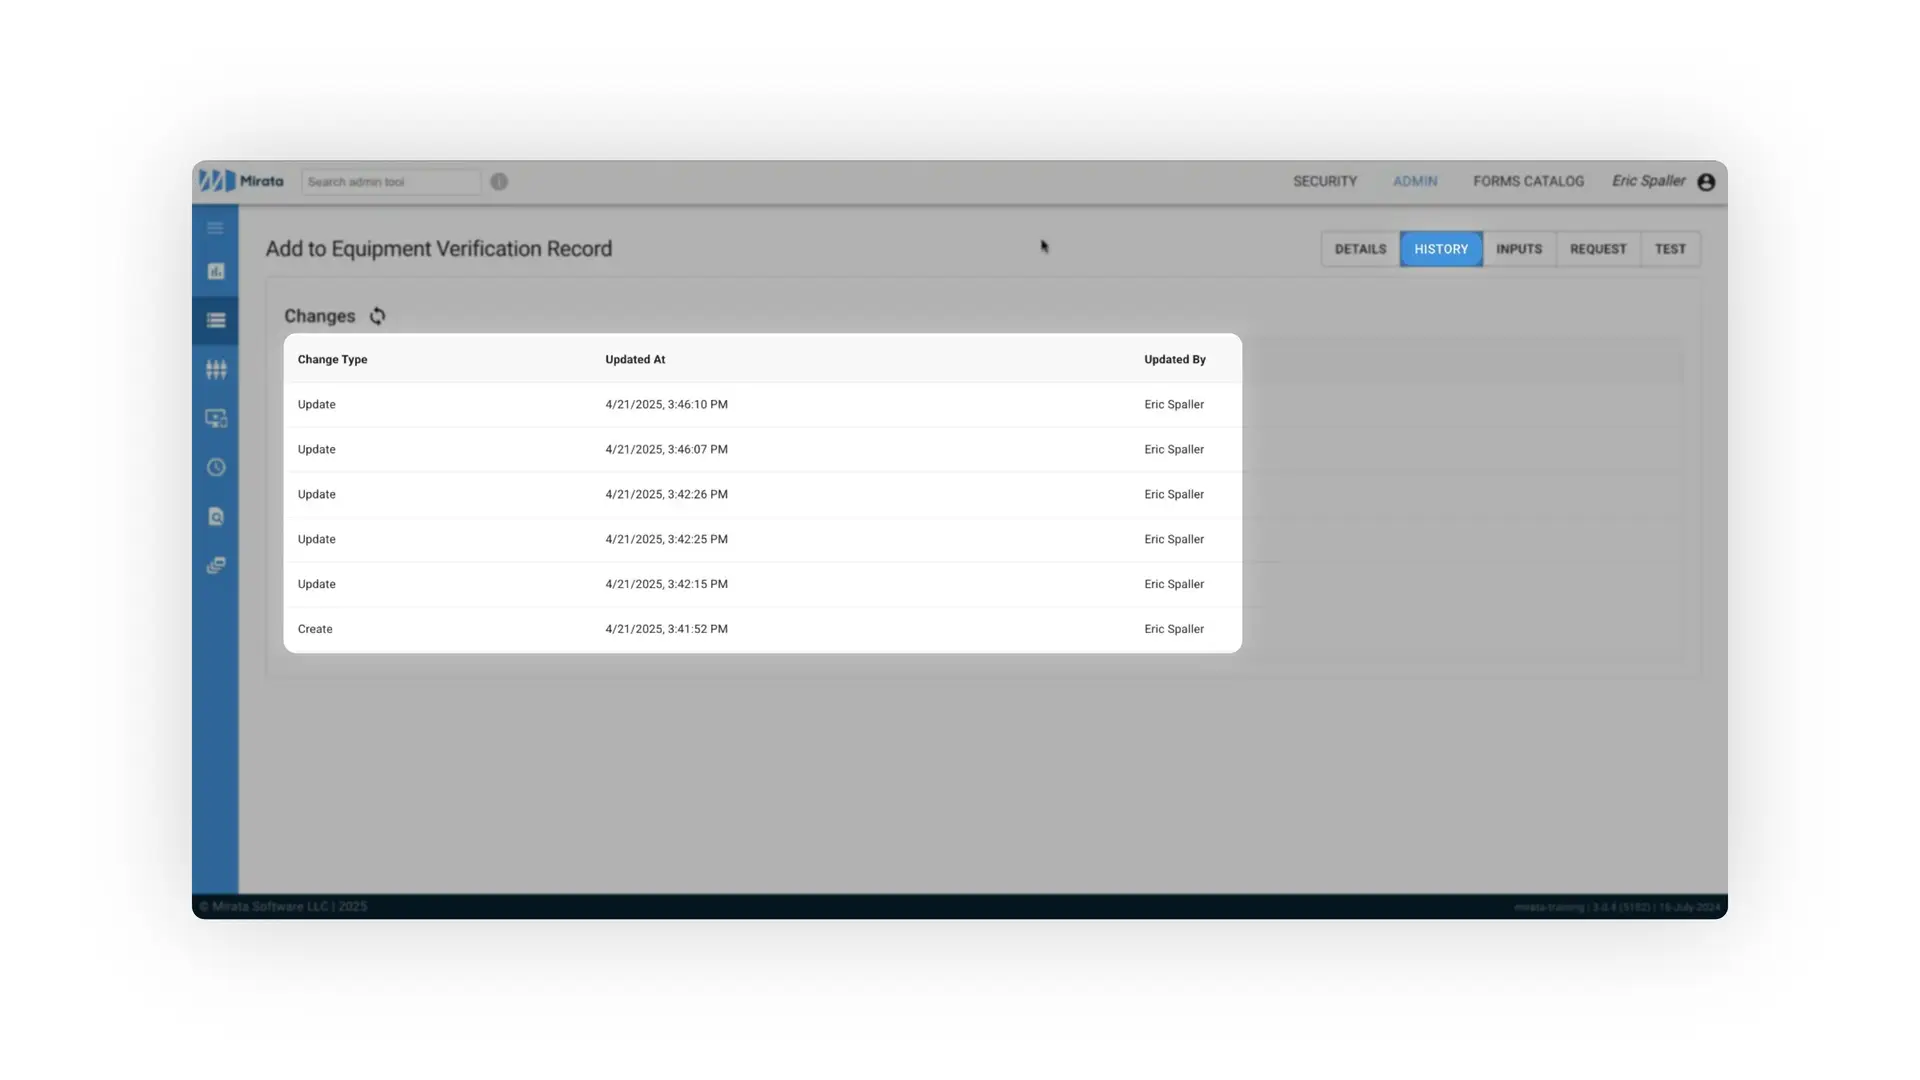The image size is (1920, 1080).
Task: Click the copy pages icon in sidebar
Action: pos(215,565)
